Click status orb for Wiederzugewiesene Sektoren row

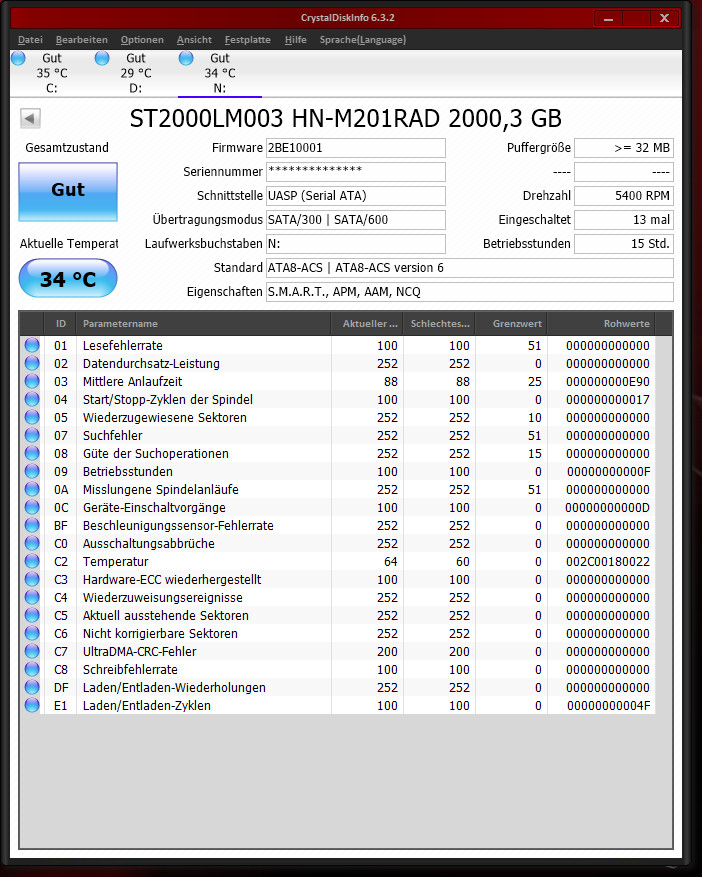point(32,417)
